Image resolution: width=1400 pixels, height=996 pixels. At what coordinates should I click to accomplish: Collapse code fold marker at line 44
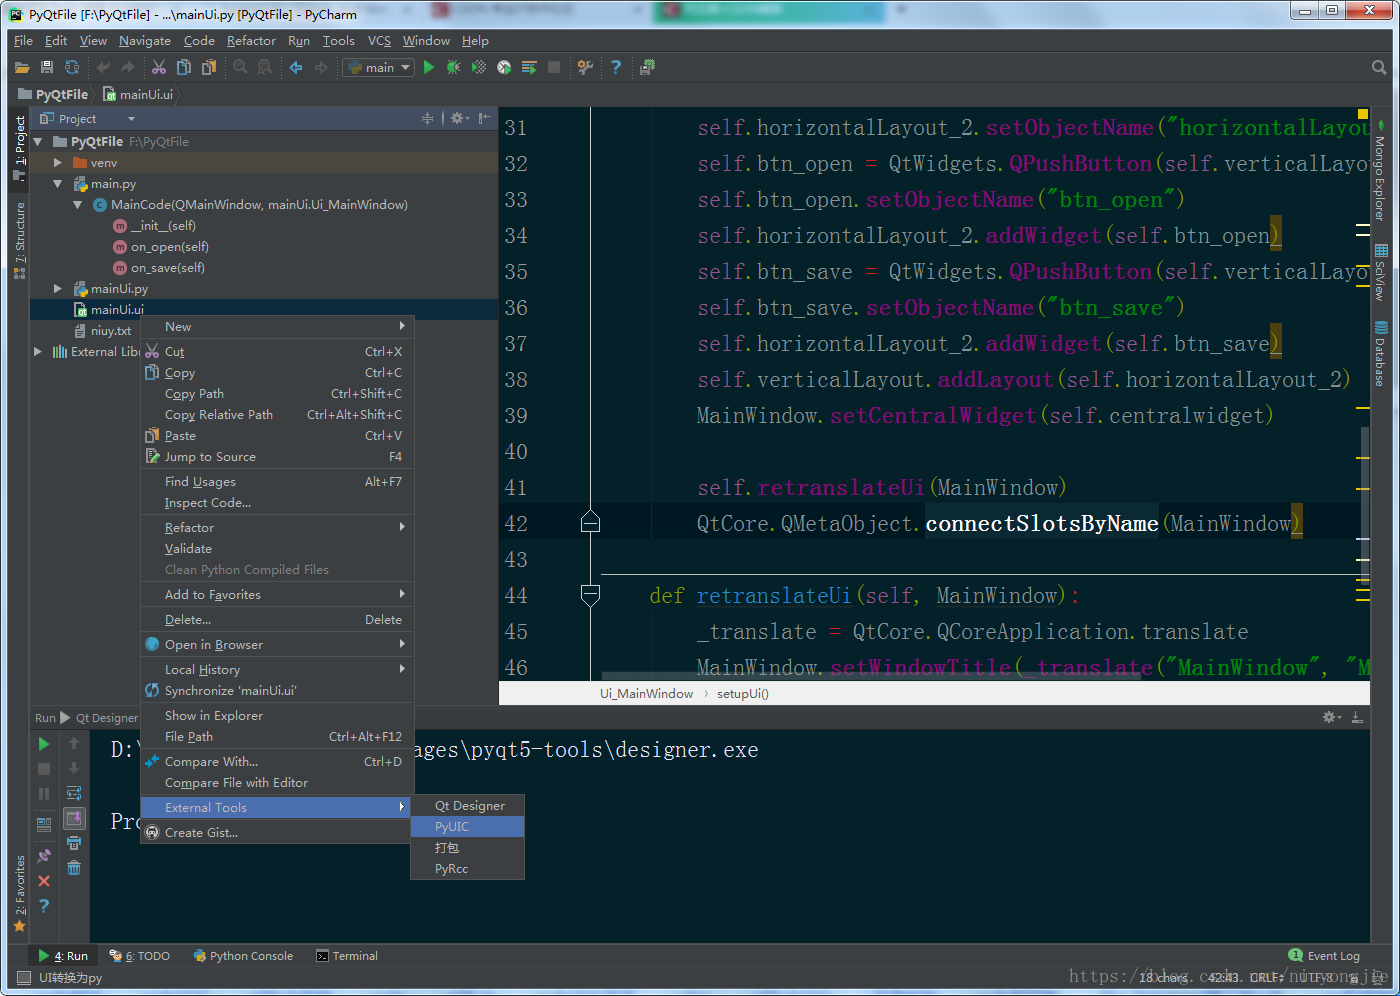click(x=590, y=596)
